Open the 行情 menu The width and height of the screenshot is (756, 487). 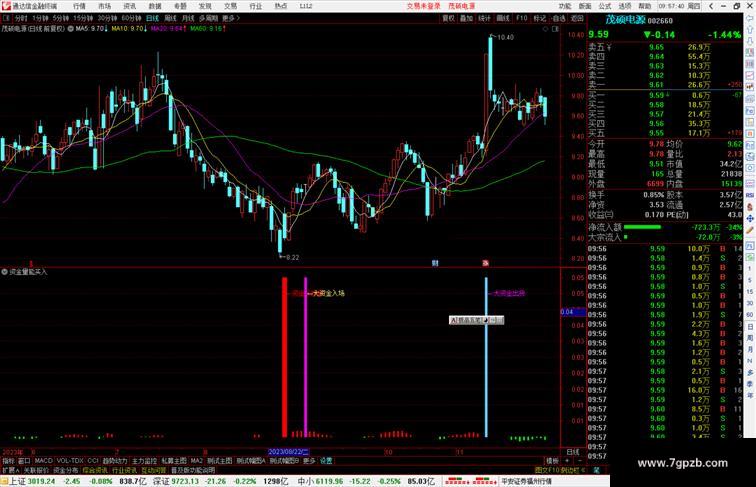point(79,6)
